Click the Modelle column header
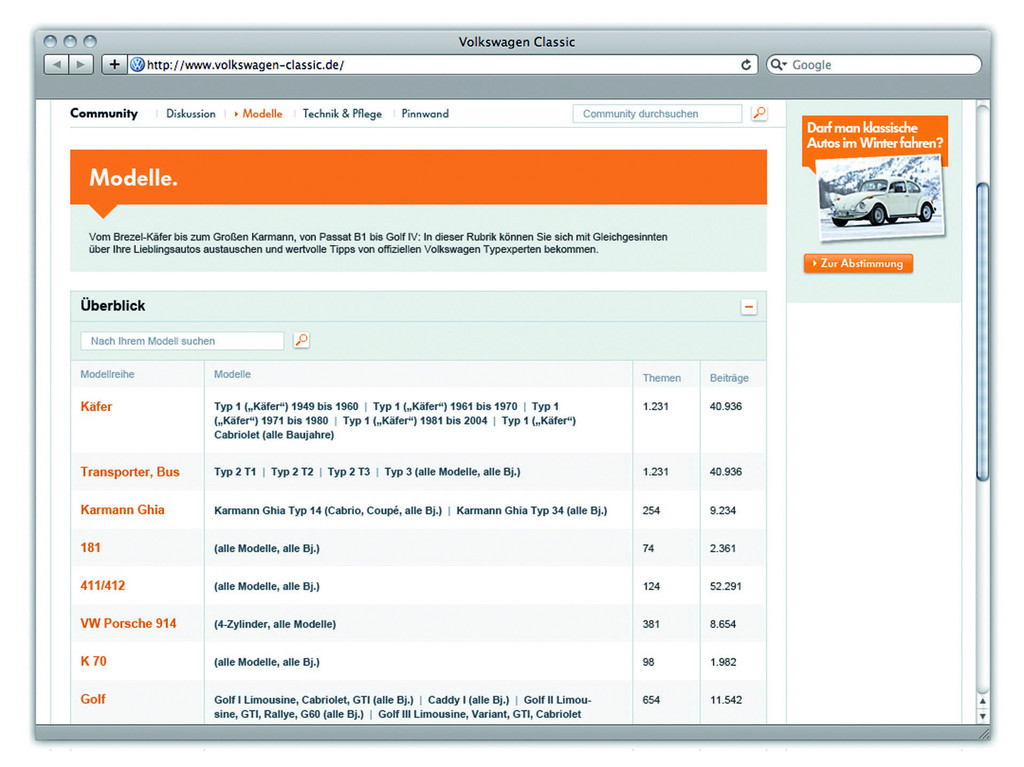Image resolution: width=1024 pixels, height=767 pixels. point(232,374)
